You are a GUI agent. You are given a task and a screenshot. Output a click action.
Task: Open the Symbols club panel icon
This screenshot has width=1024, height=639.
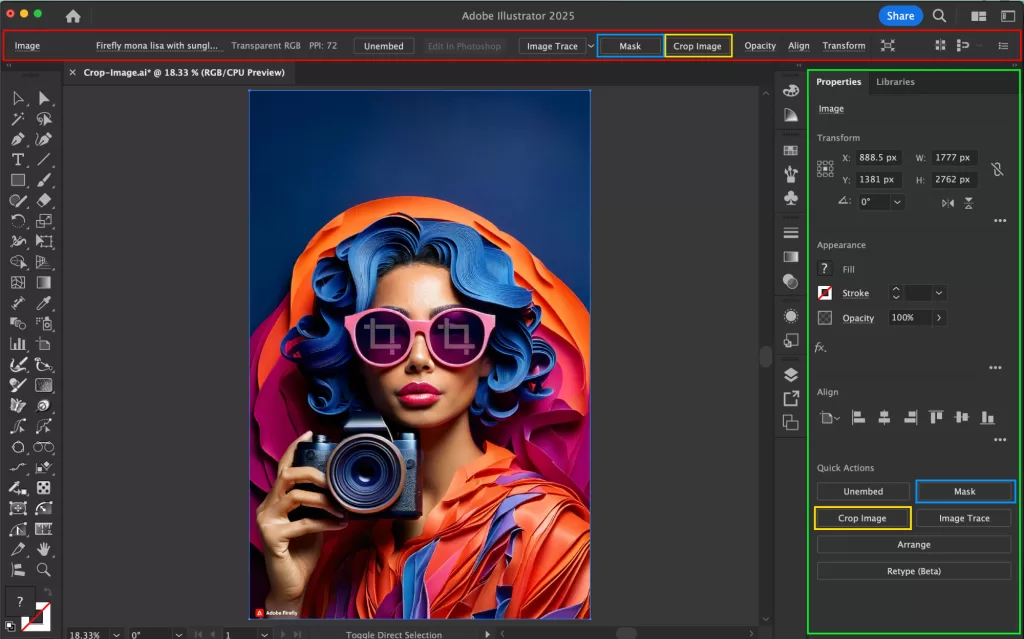pos(791,198)
